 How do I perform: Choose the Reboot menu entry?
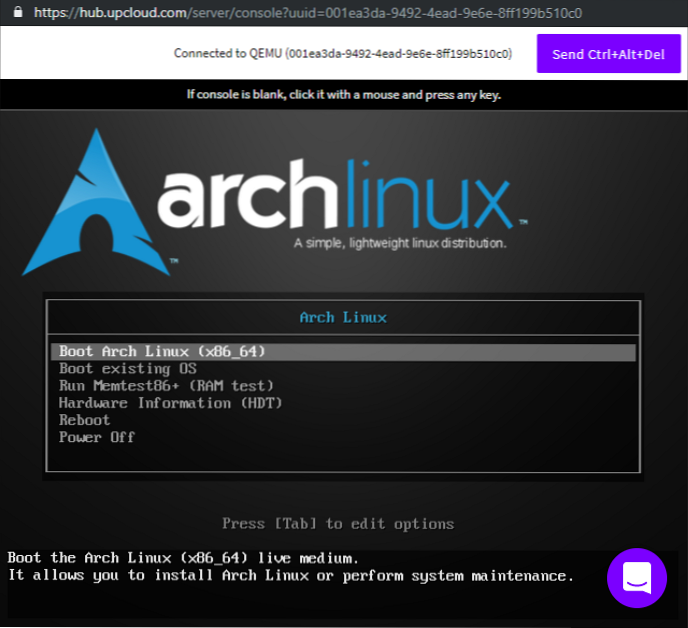[x=85, y=420]
